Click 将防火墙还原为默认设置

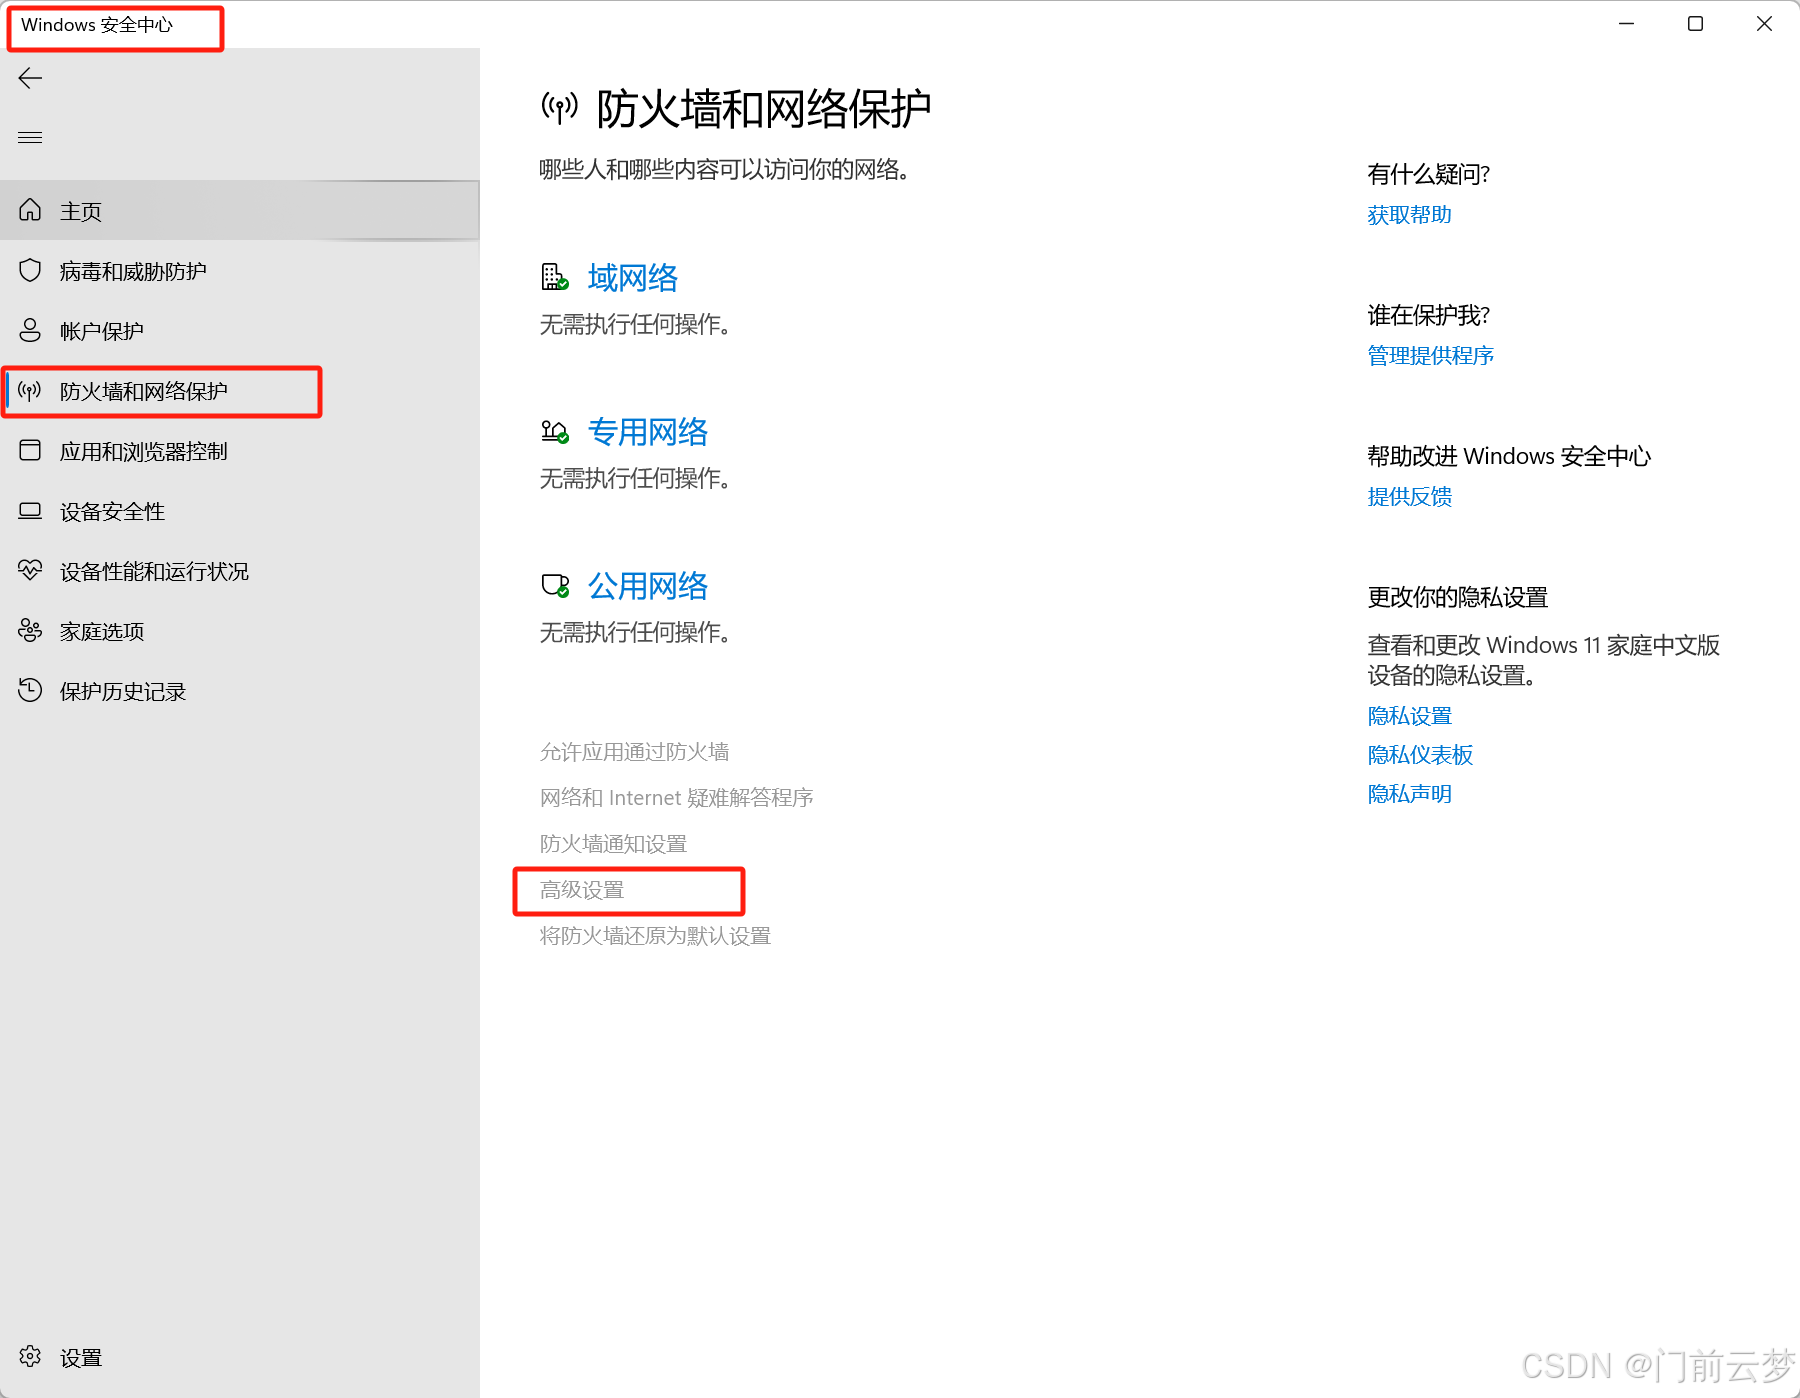point(655,936)
